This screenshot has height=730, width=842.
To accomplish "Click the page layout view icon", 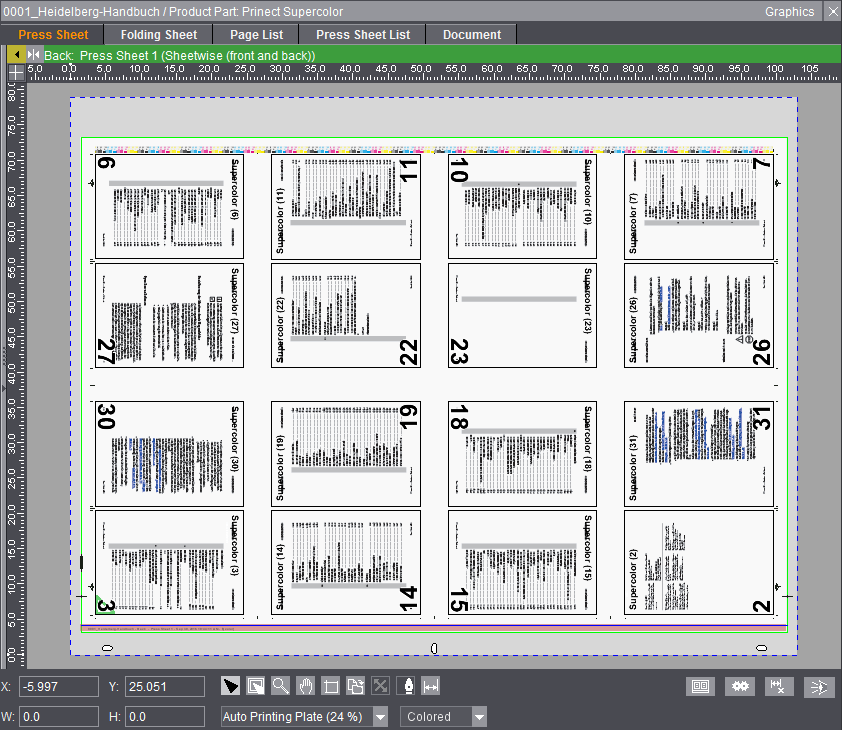I will pos(701,686).
